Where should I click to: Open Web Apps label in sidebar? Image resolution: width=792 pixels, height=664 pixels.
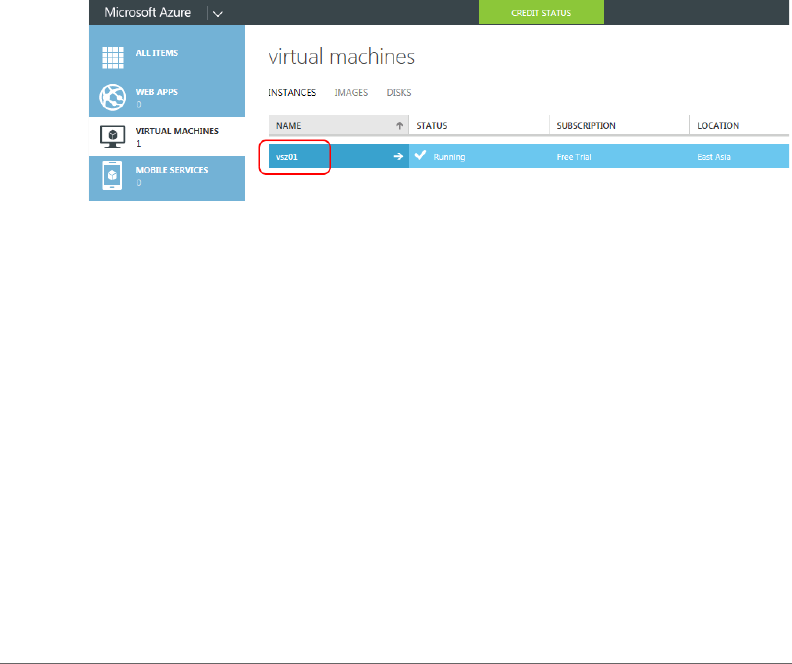click(157, 92)
